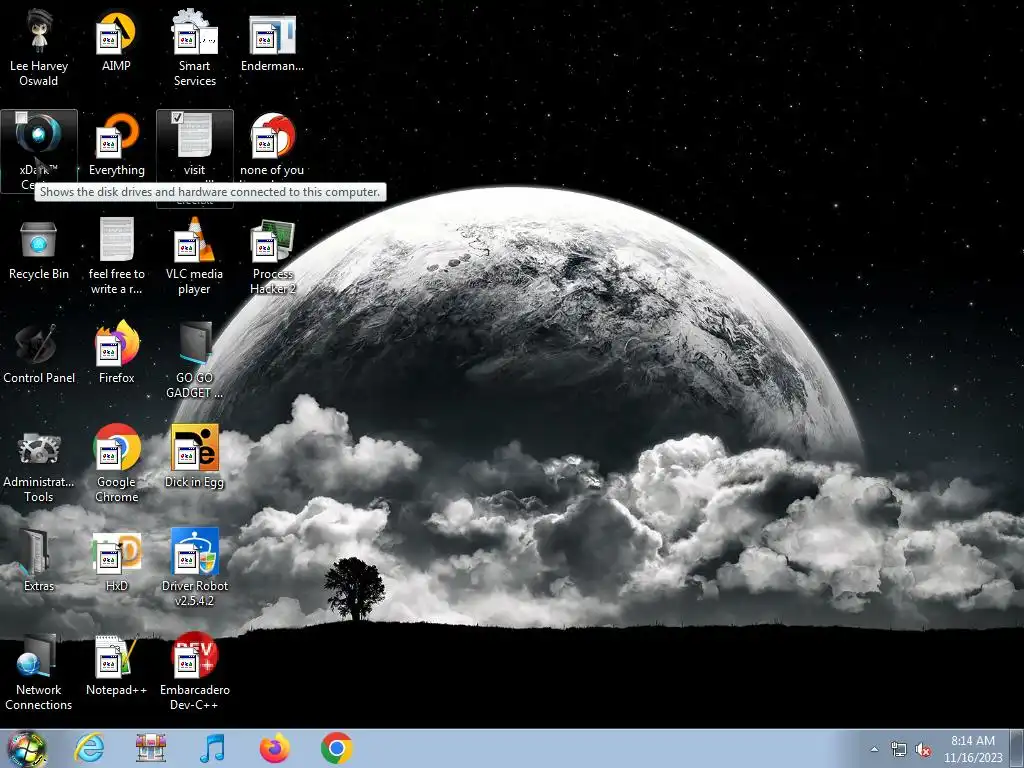Open the Windows Start orb

(x=27, y=749)
